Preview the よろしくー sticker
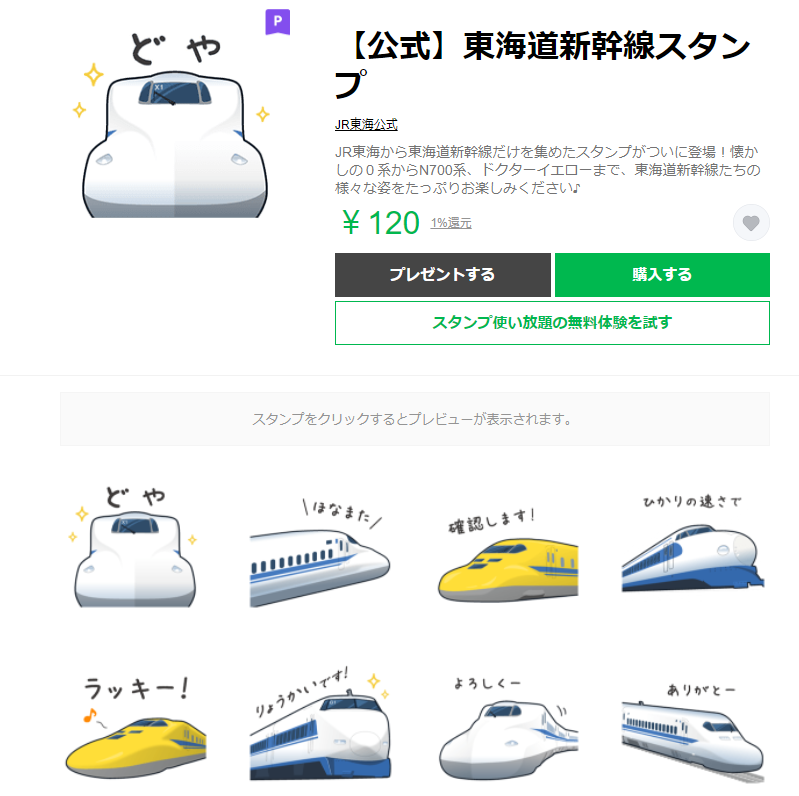This screenshot has width=799, height=796. (x=508, y=728)
